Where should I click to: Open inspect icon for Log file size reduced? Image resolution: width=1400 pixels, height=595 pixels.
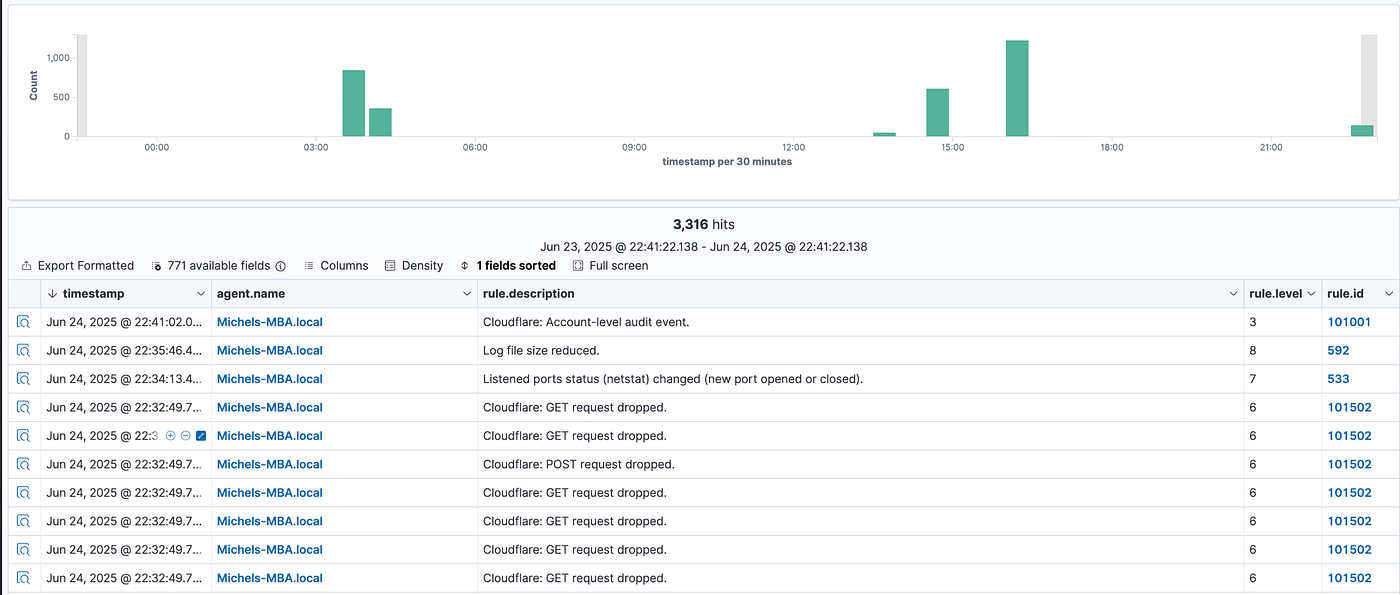coord(23,351)
